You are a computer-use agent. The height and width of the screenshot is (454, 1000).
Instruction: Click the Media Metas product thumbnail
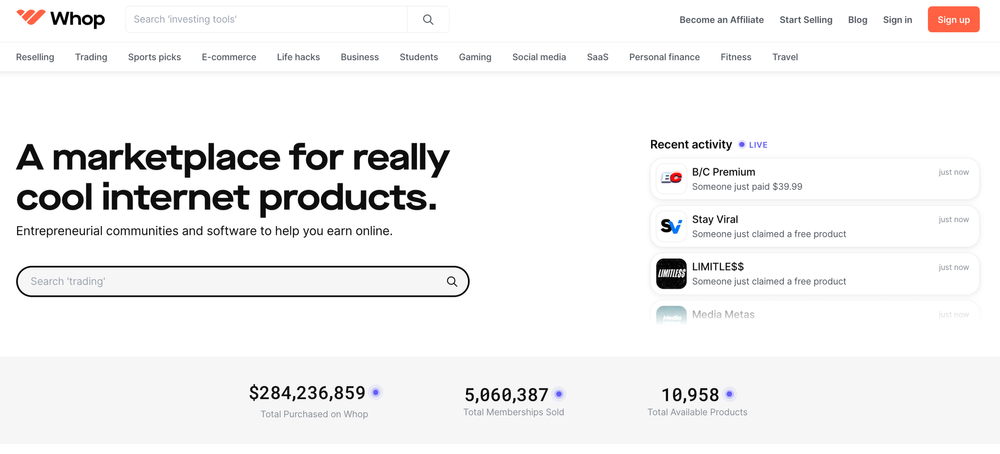(671, 315)
